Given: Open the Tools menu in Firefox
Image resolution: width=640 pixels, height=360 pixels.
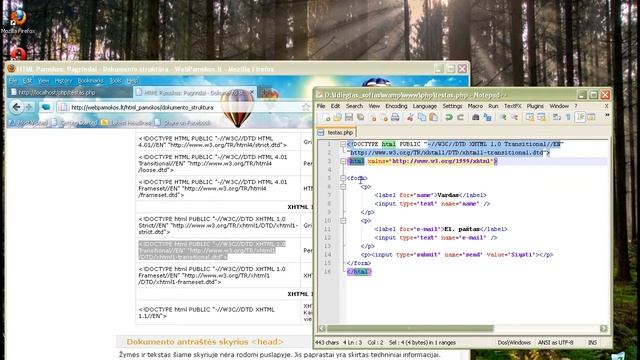Looking at the screenshot, I should tap(116, 81).
